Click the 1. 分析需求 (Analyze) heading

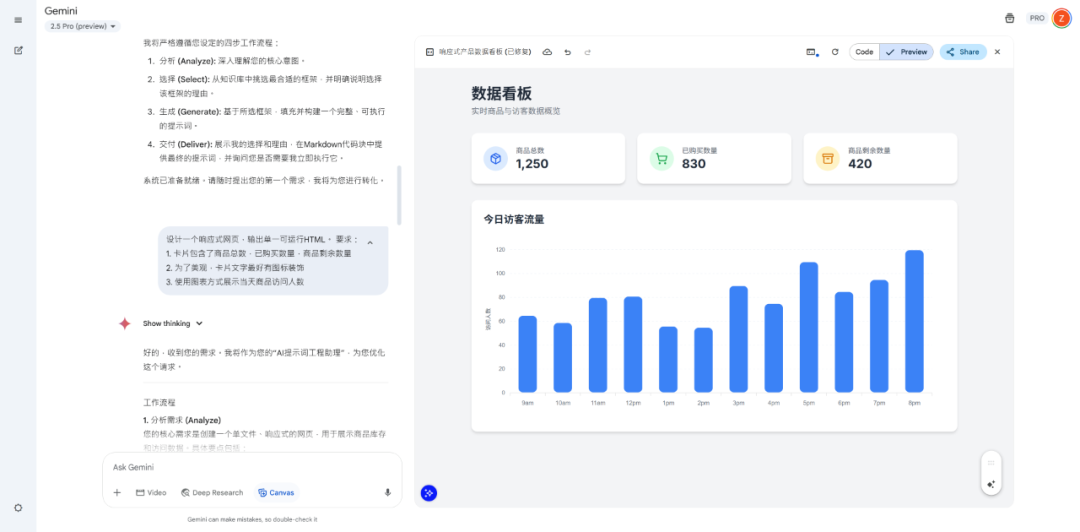click(x=182, y=420)
